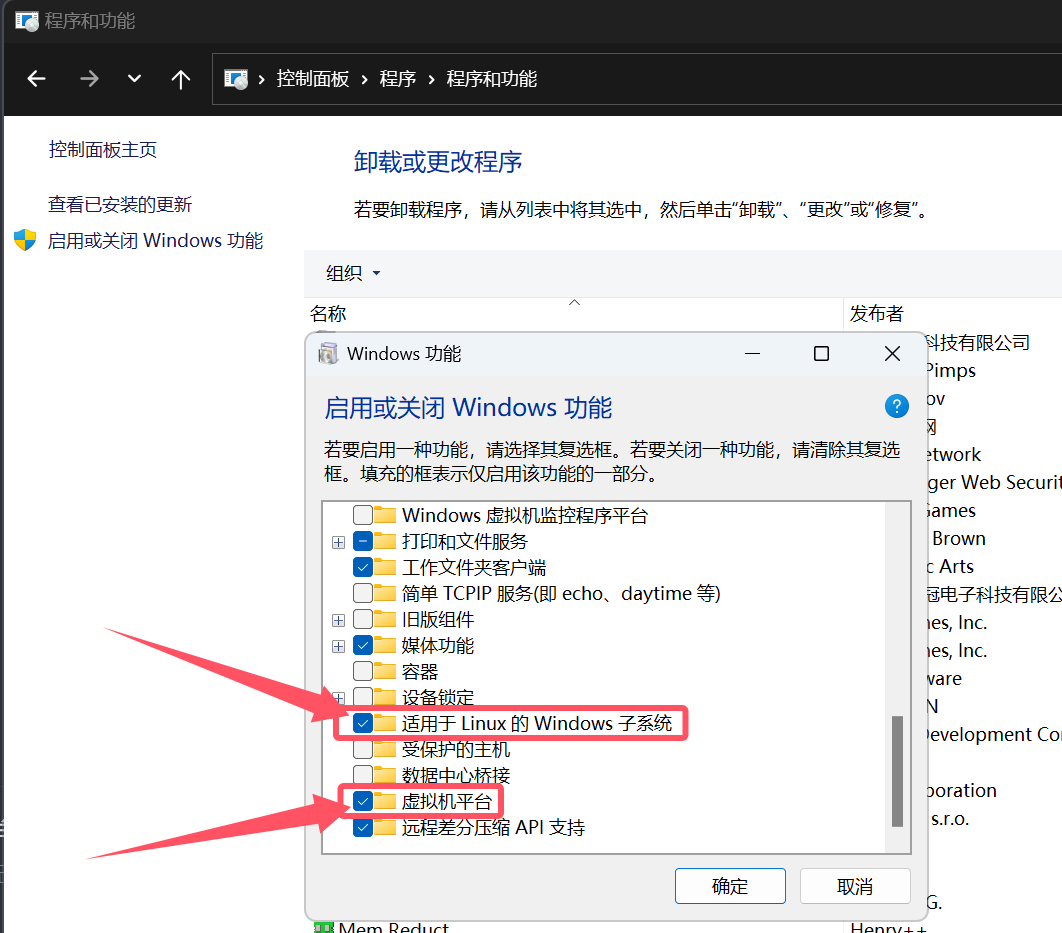Screen dimensions: 1062x933
Task: Click shield icon beside 启用或关闭 Windows 功能
Action: click(25, 240)
